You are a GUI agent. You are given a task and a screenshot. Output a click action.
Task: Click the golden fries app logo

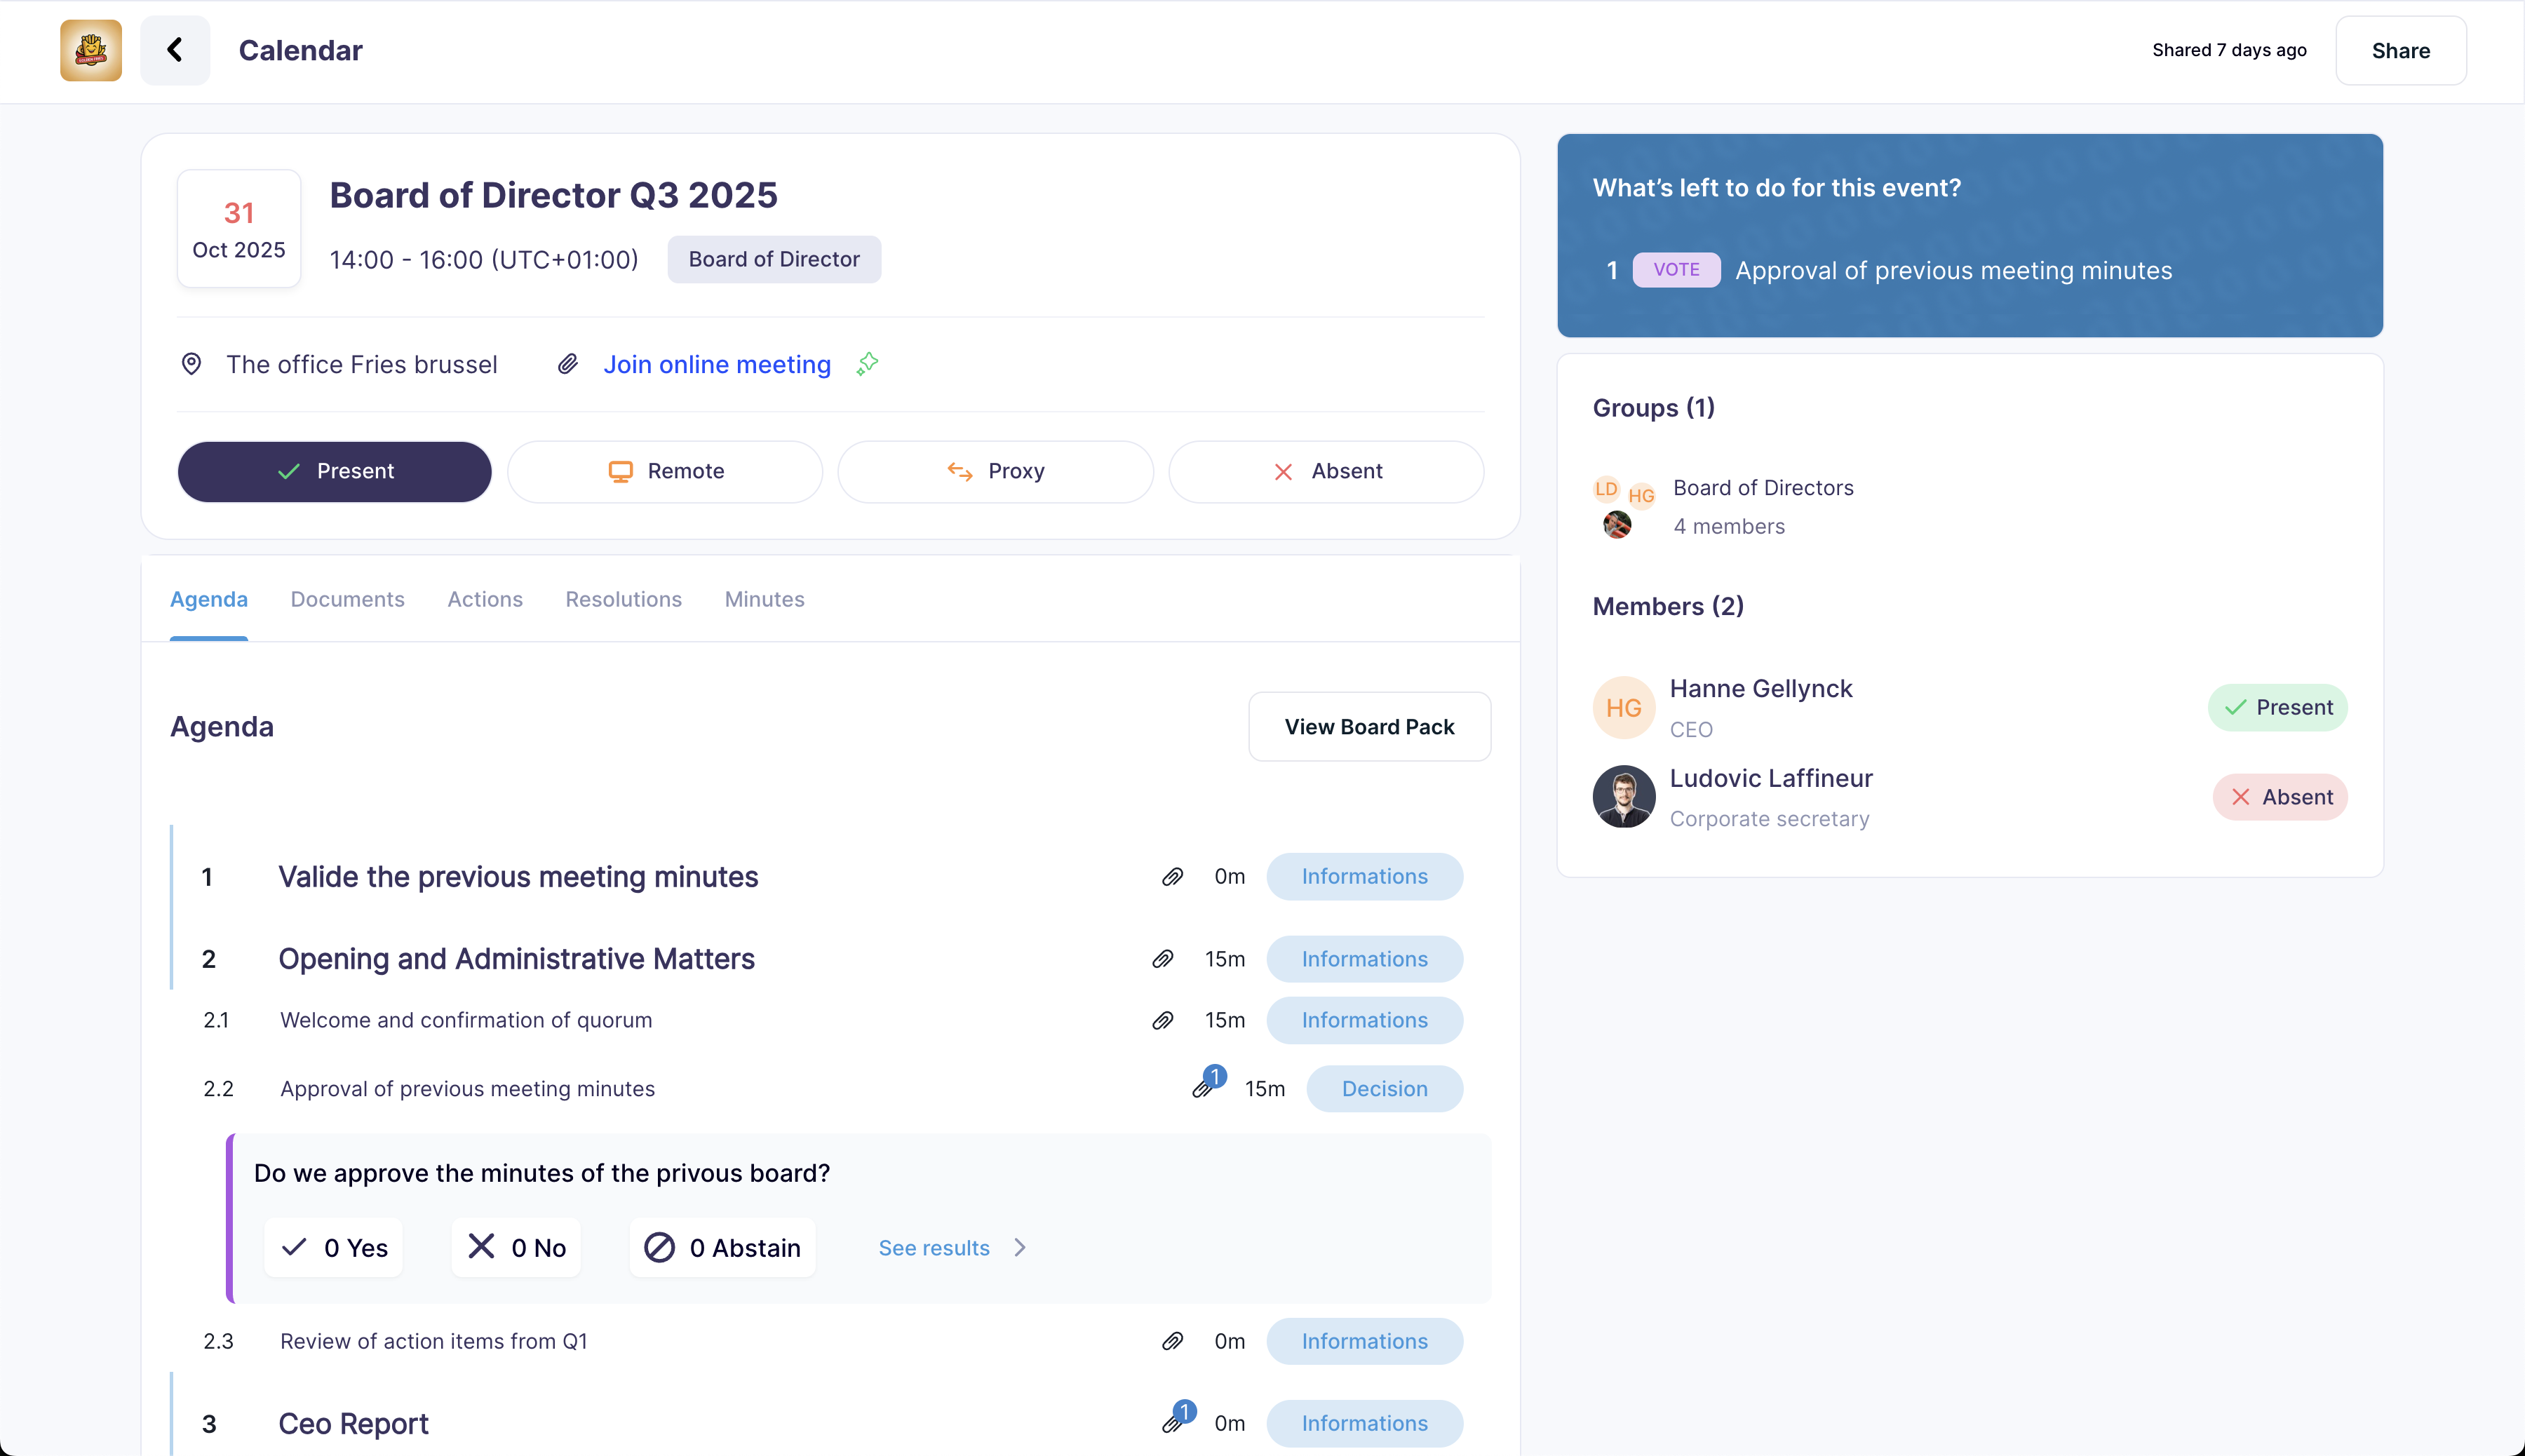(91, 50)
